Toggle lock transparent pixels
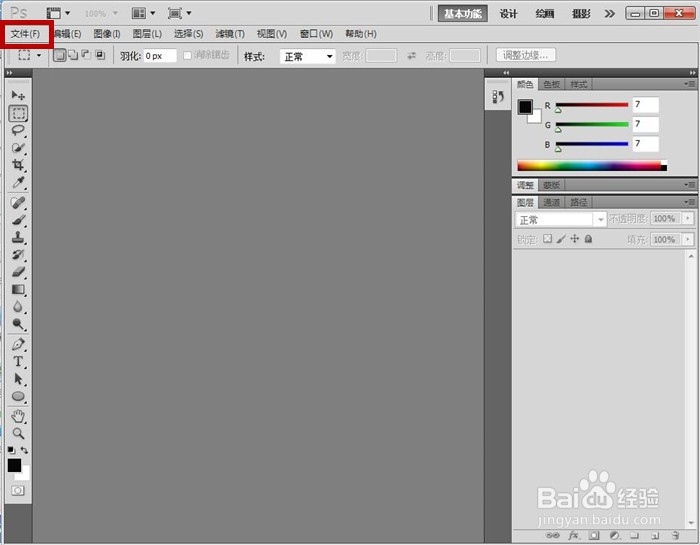Viewport: 700px width, 545px height. (x=547, y=239)
